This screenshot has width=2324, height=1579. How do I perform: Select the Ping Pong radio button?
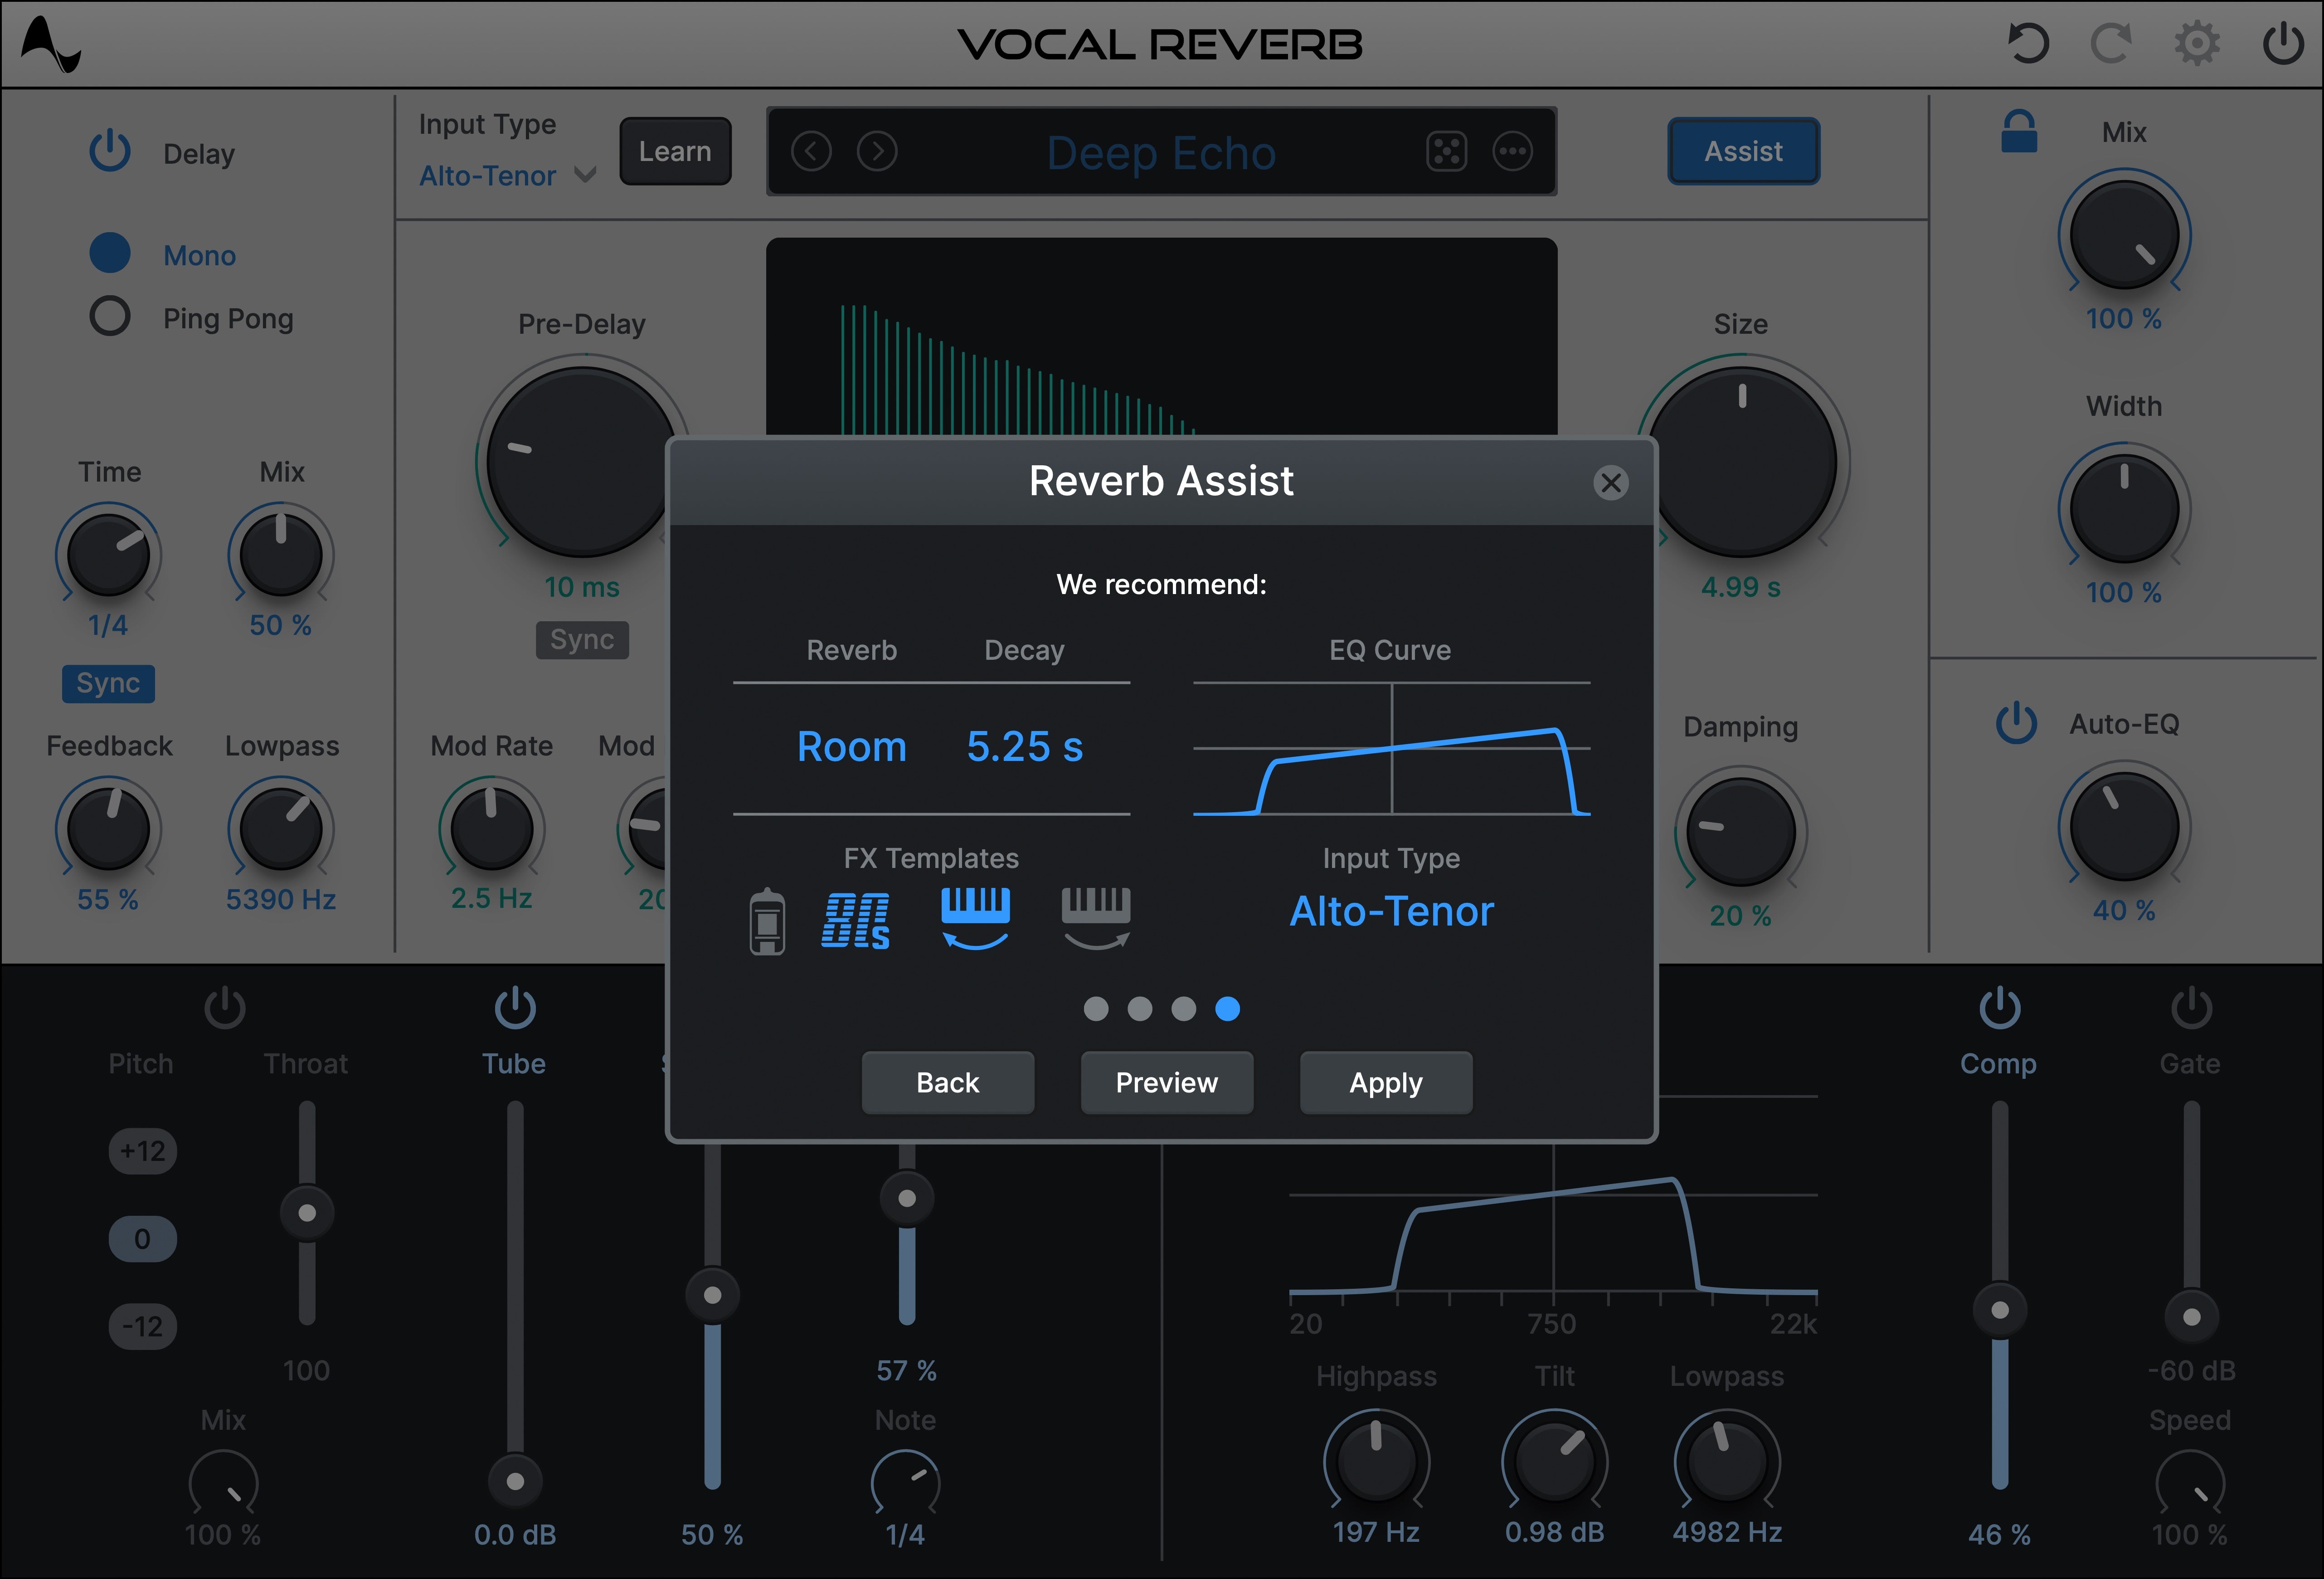110,317
